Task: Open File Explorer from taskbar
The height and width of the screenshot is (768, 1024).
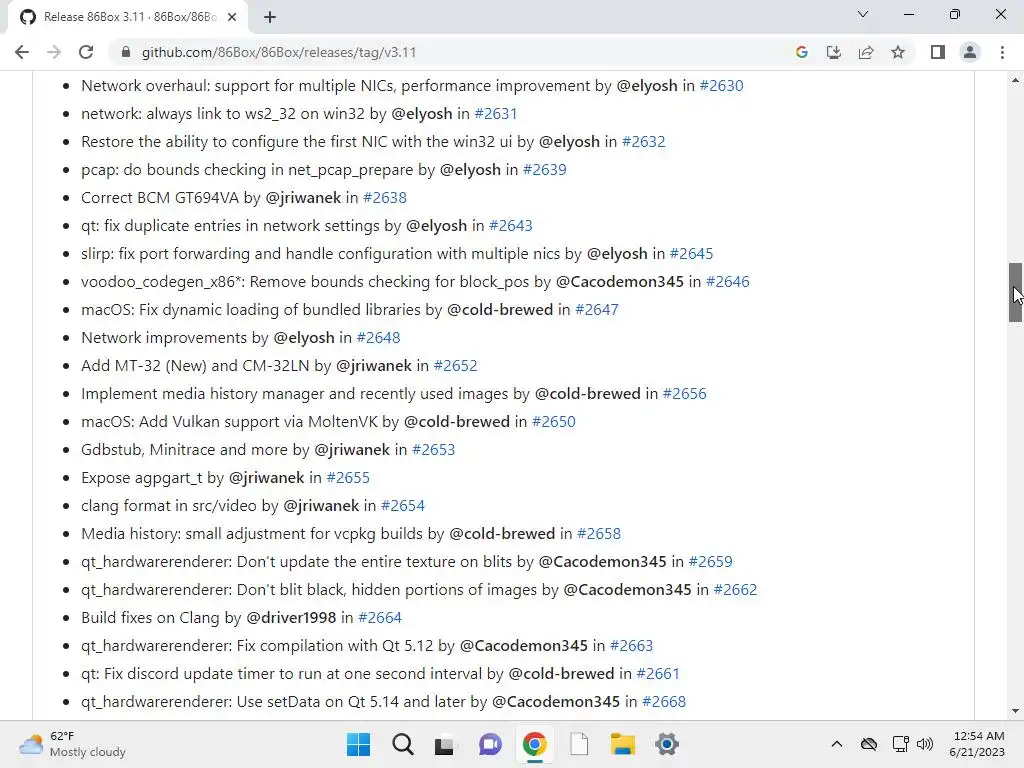Action: [622, 744]
